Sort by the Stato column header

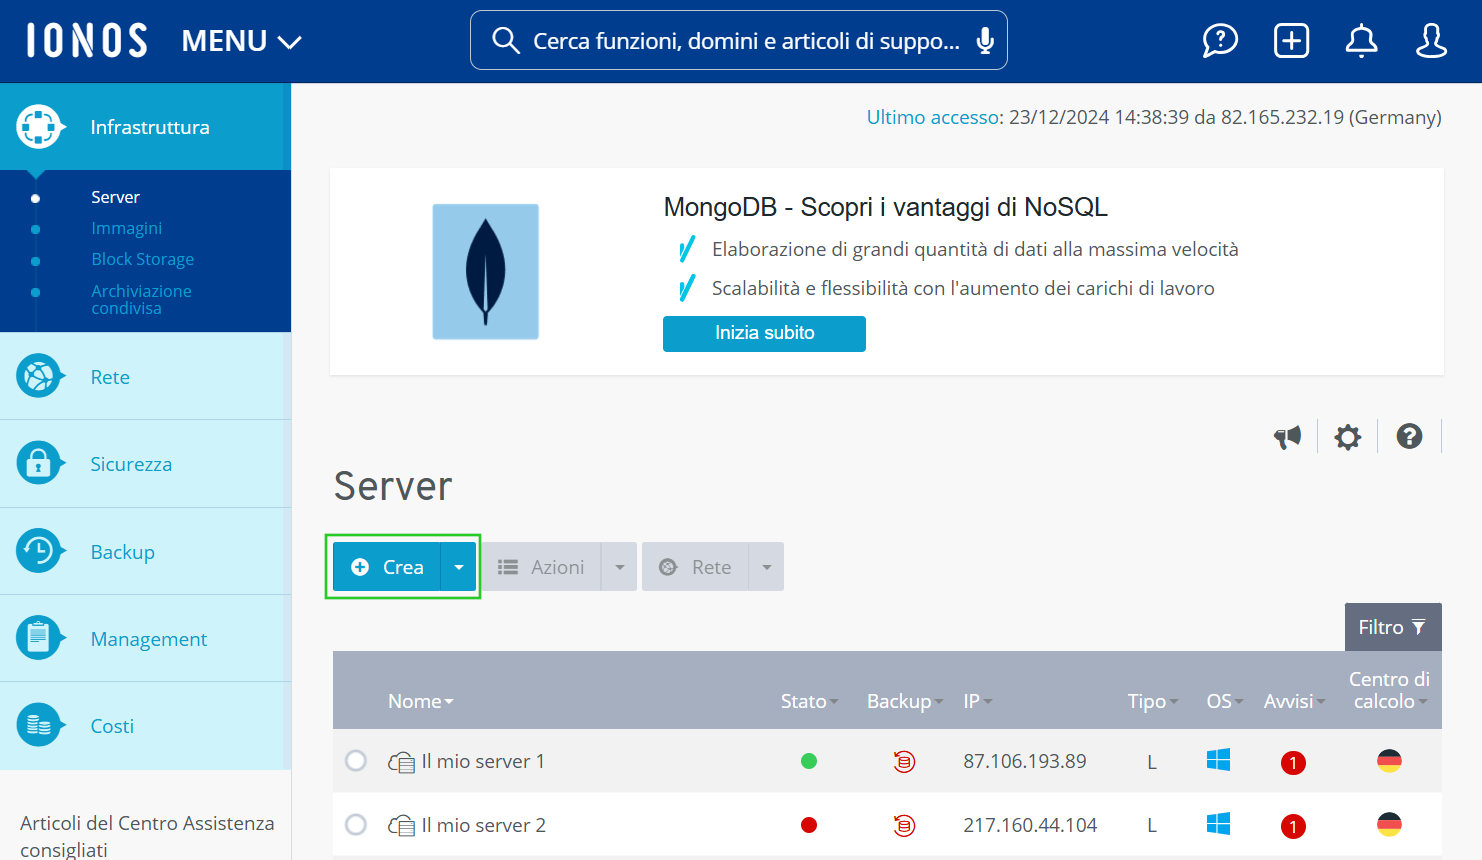pyautogui.click(x=810, y=701)
